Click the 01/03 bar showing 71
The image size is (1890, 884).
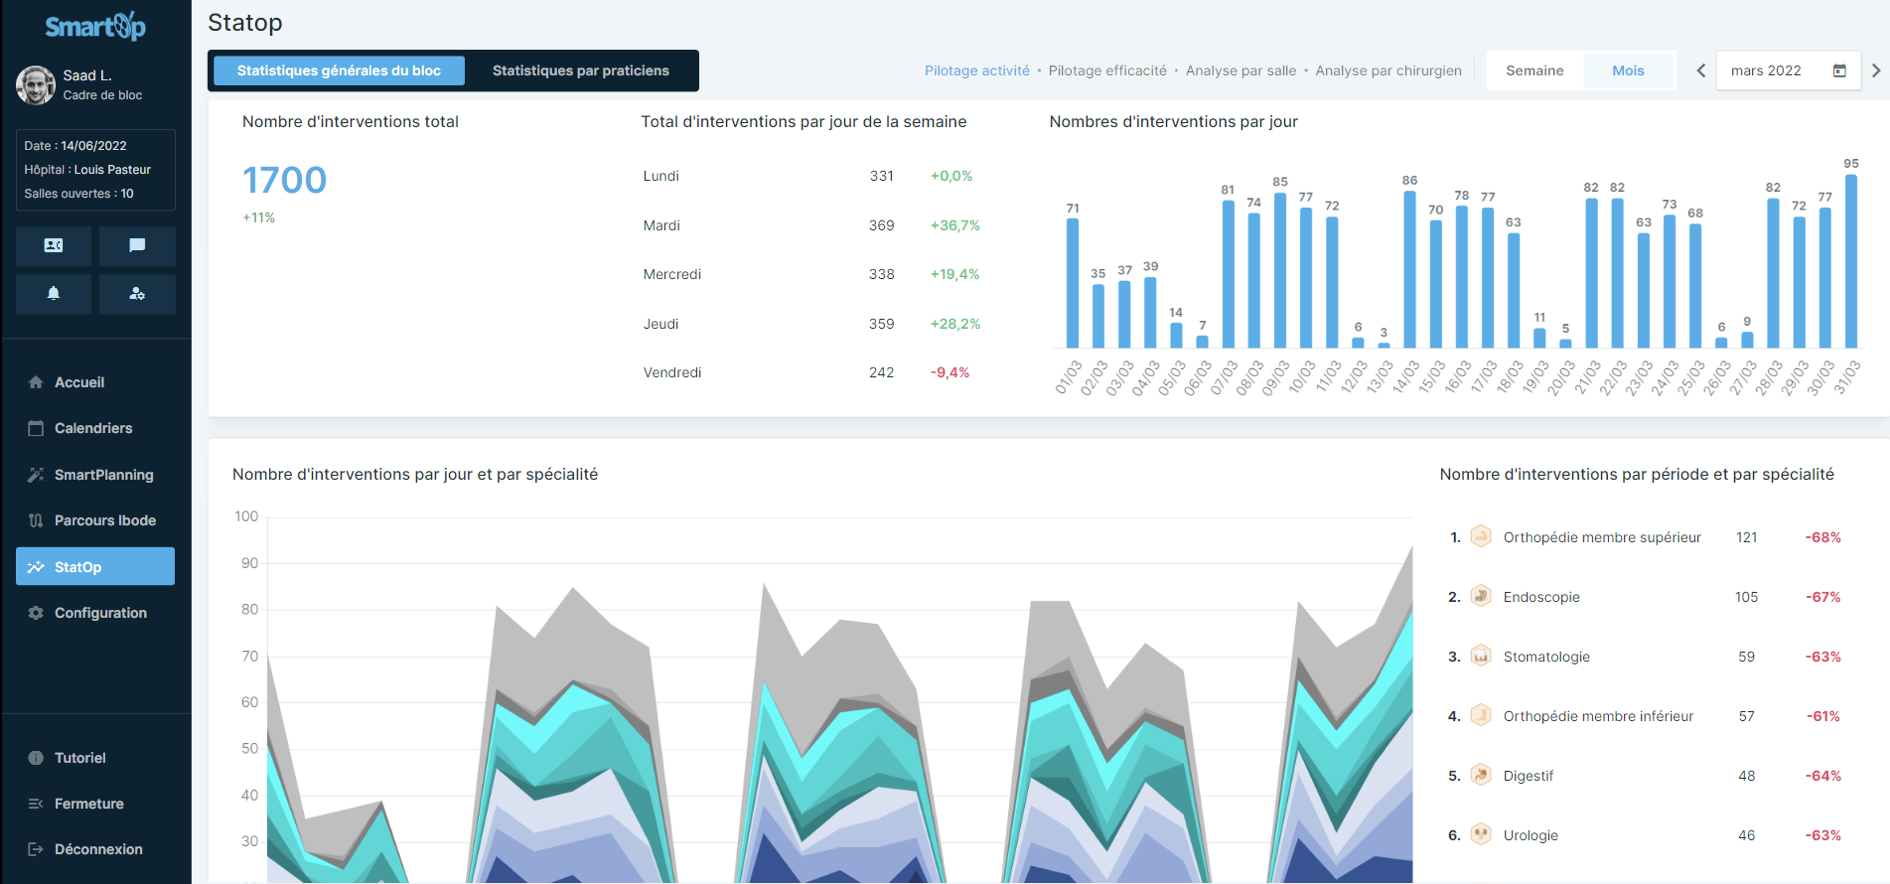[1073, 284]
